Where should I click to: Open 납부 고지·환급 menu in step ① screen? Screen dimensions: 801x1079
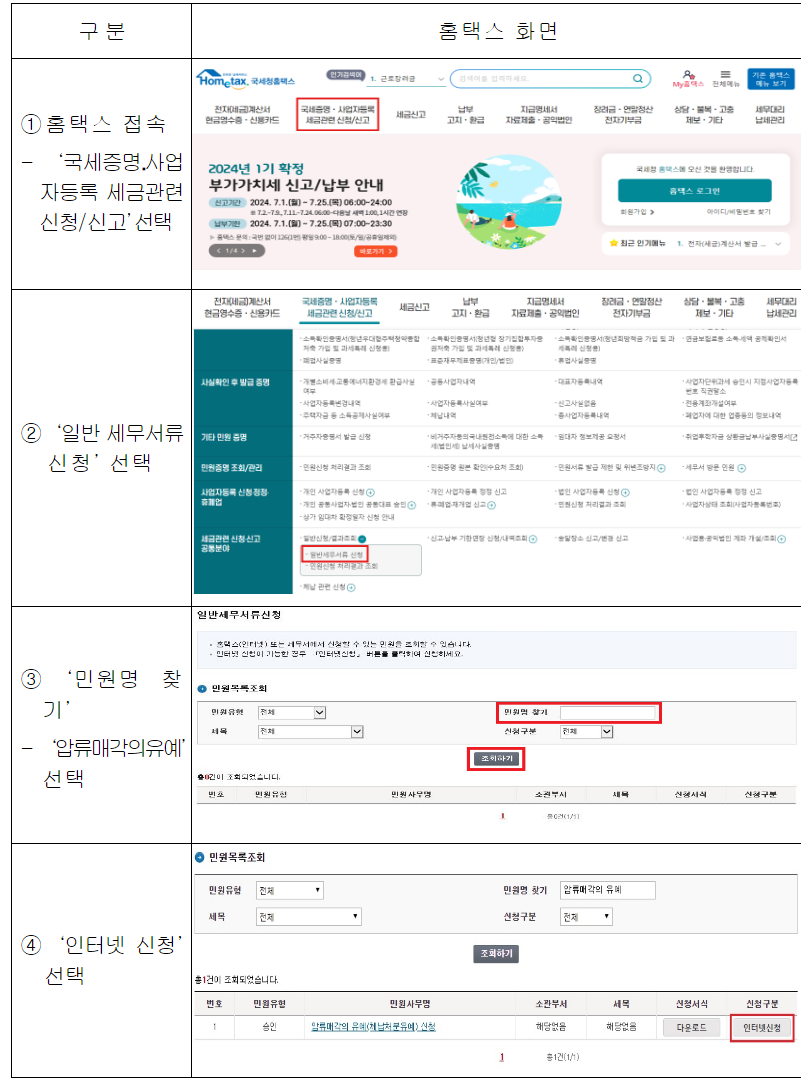(x=465, y=115)
